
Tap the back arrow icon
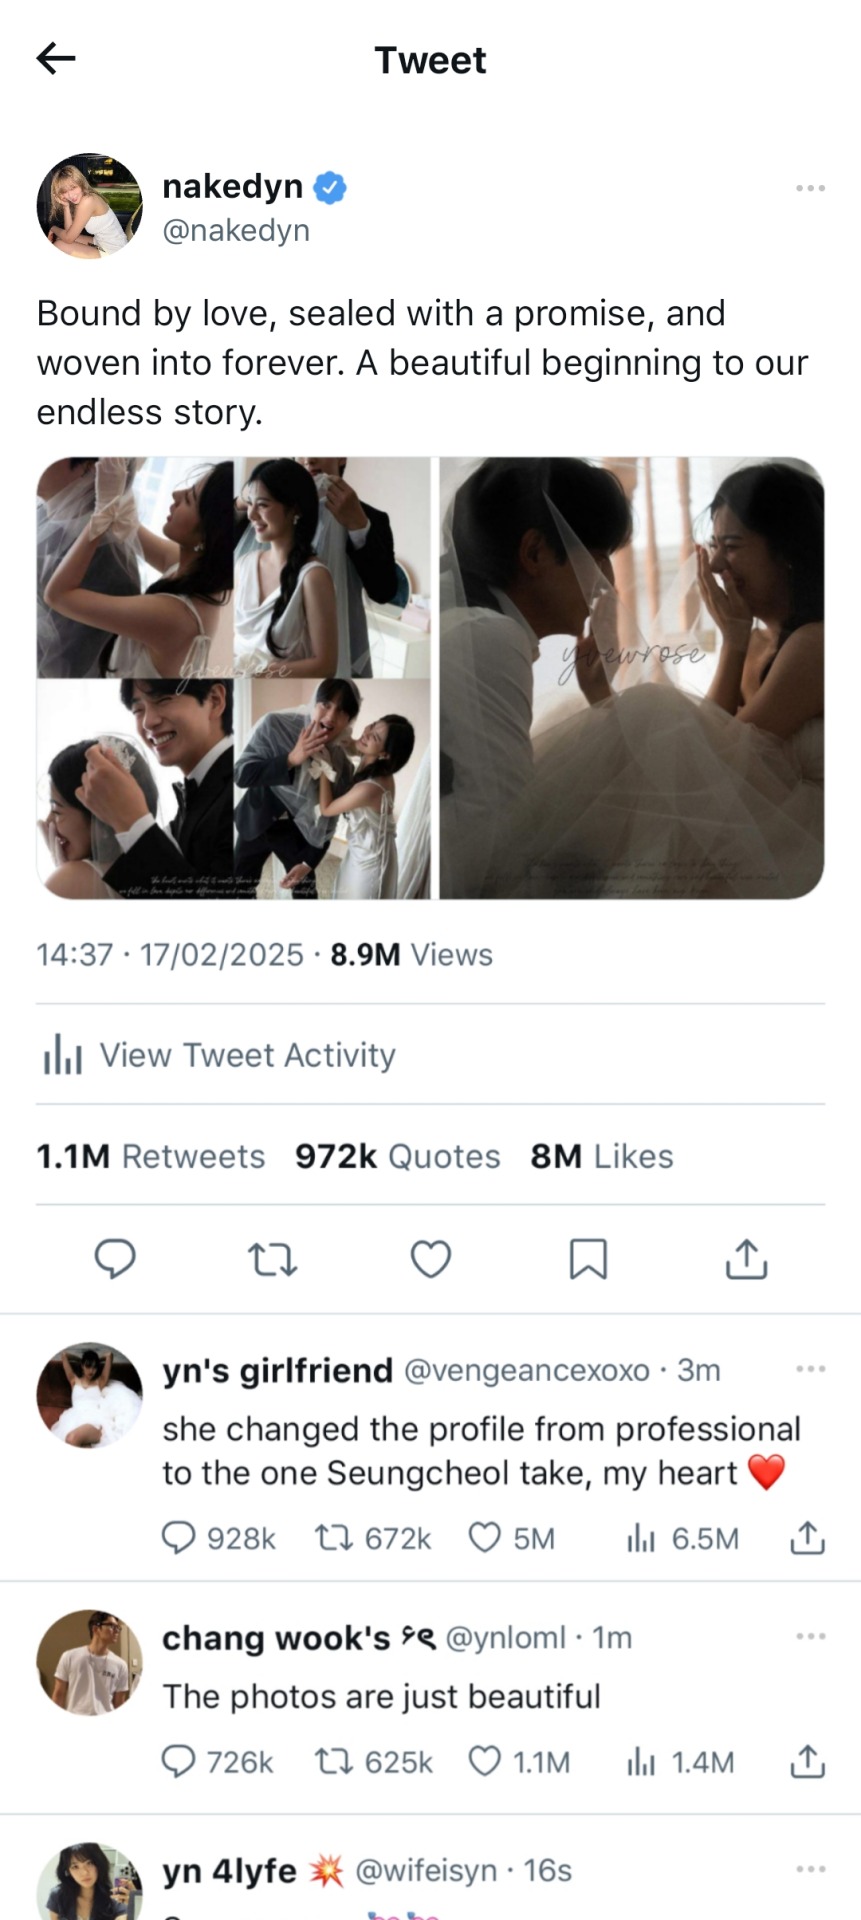coord(56,59)
